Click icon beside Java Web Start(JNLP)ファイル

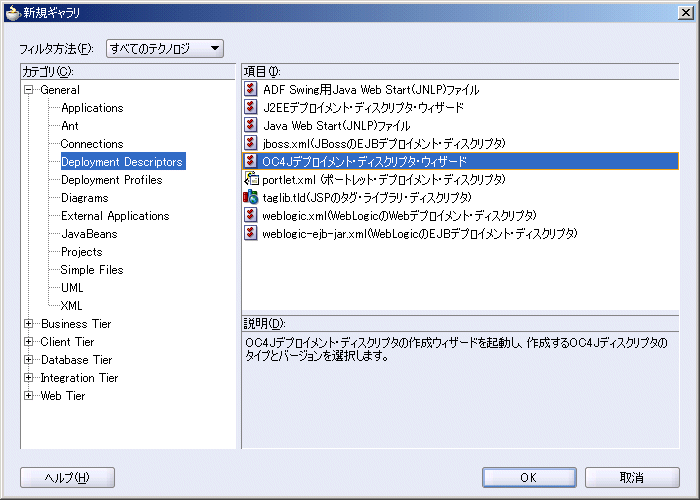point(250,125)
